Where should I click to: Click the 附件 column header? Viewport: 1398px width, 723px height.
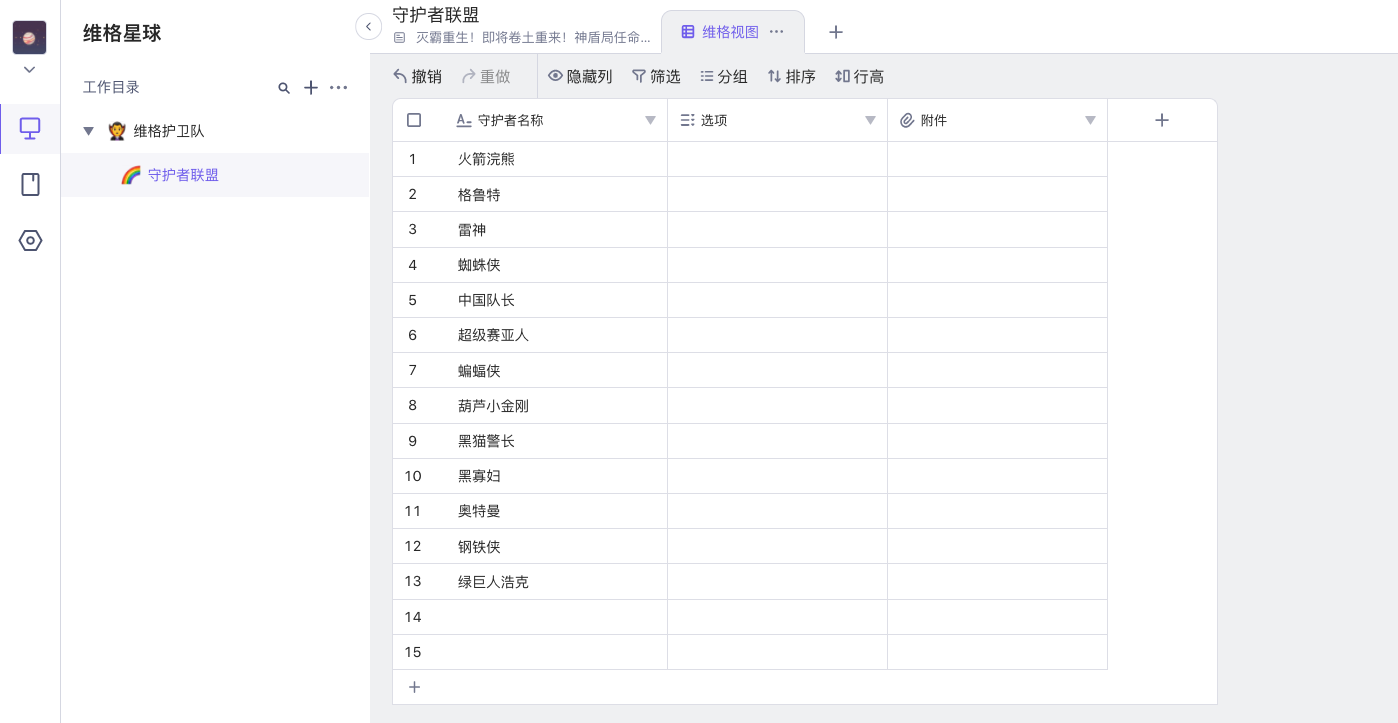tap(997, 120)
